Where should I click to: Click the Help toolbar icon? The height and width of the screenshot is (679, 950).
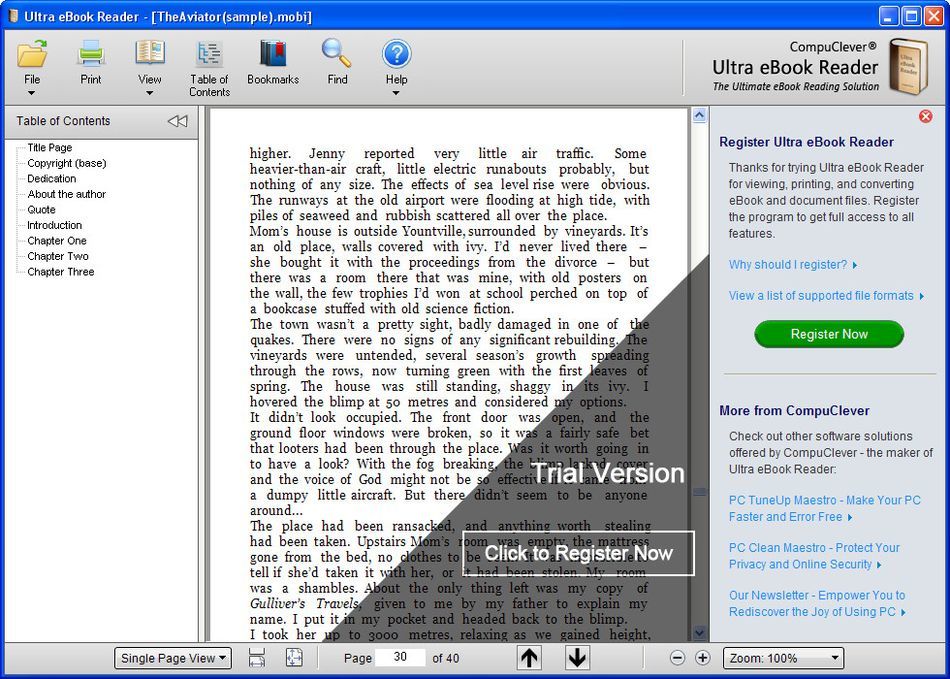396,55
